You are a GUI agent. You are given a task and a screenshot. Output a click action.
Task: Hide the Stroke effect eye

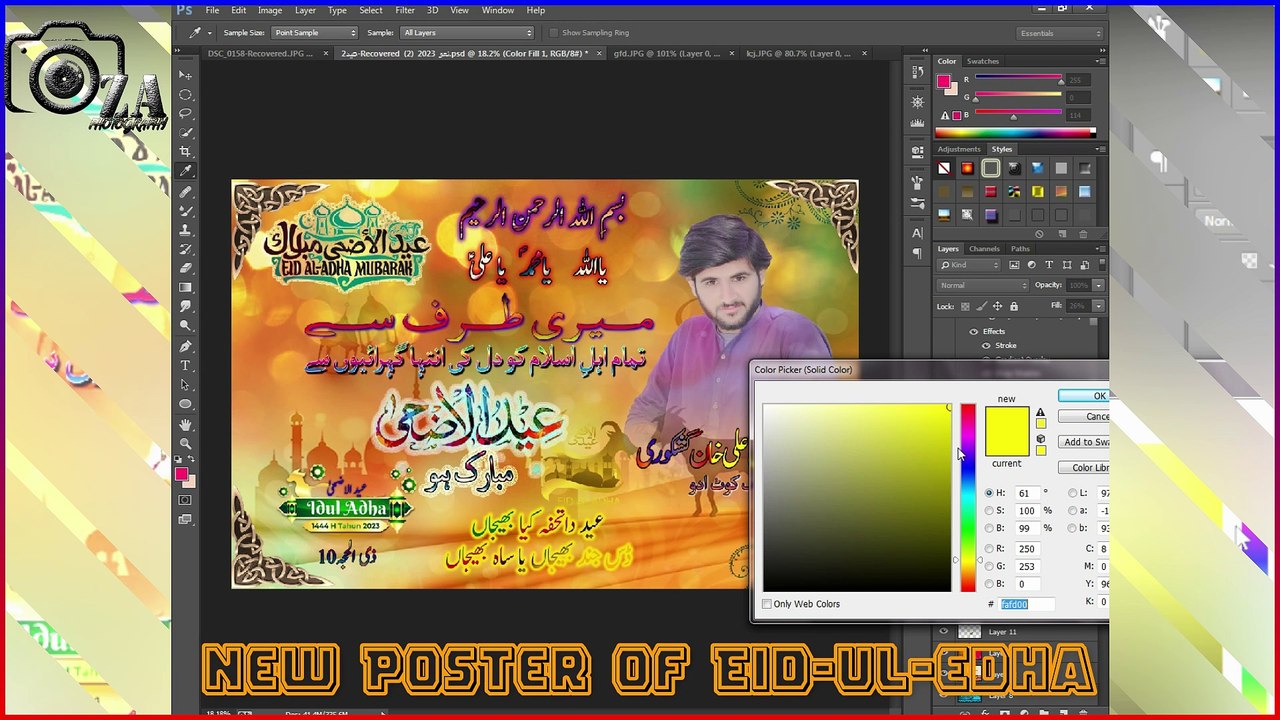(x=985, y=345)
